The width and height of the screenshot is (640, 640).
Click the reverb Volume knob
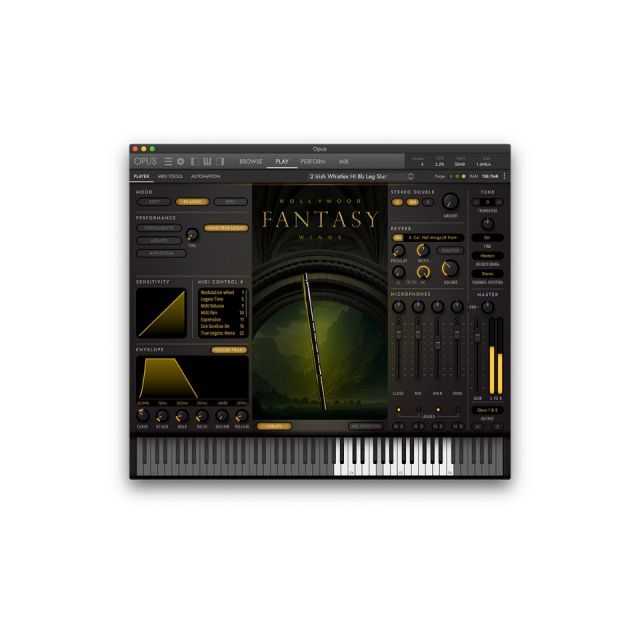point(450,268)
